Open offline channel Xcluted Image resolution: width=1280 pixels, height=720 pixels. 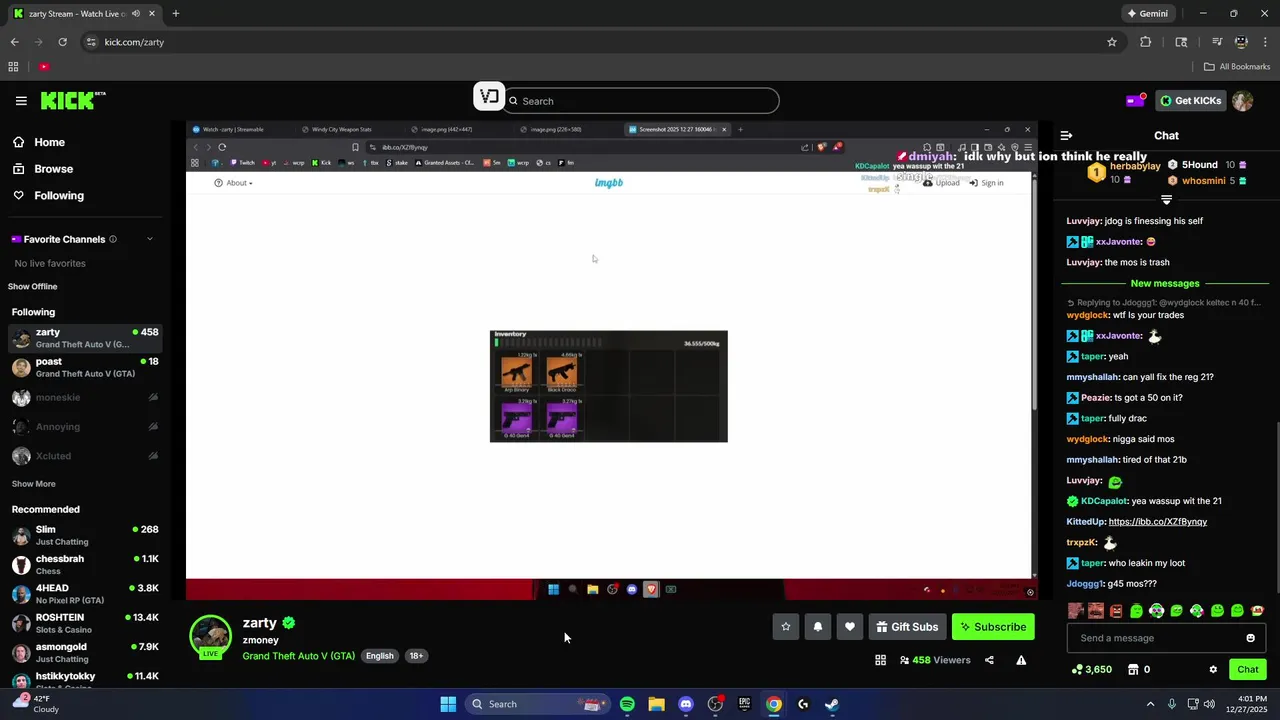click(x=84, y=456)
